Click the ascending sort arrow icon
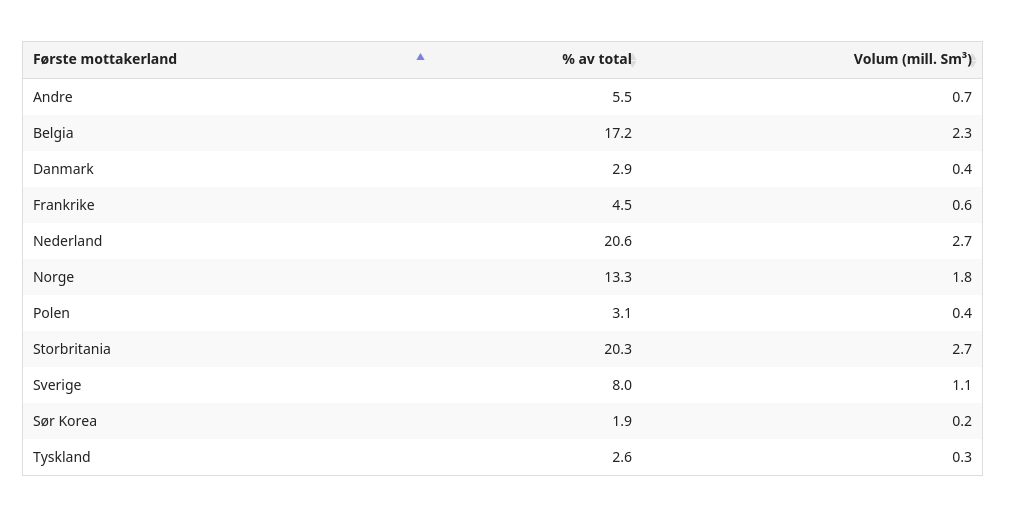 coord(420,57)
